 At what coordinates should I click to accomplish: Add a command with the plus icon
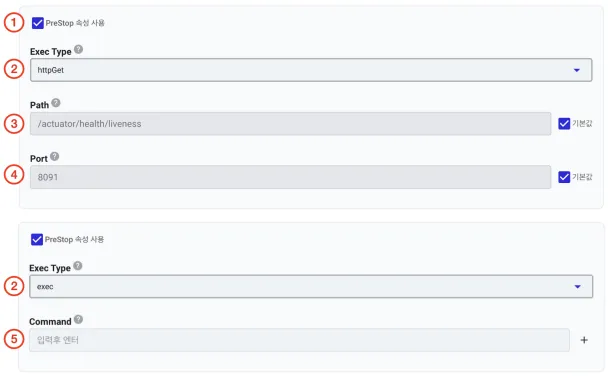pyautogui.click(x=584, y=340)
